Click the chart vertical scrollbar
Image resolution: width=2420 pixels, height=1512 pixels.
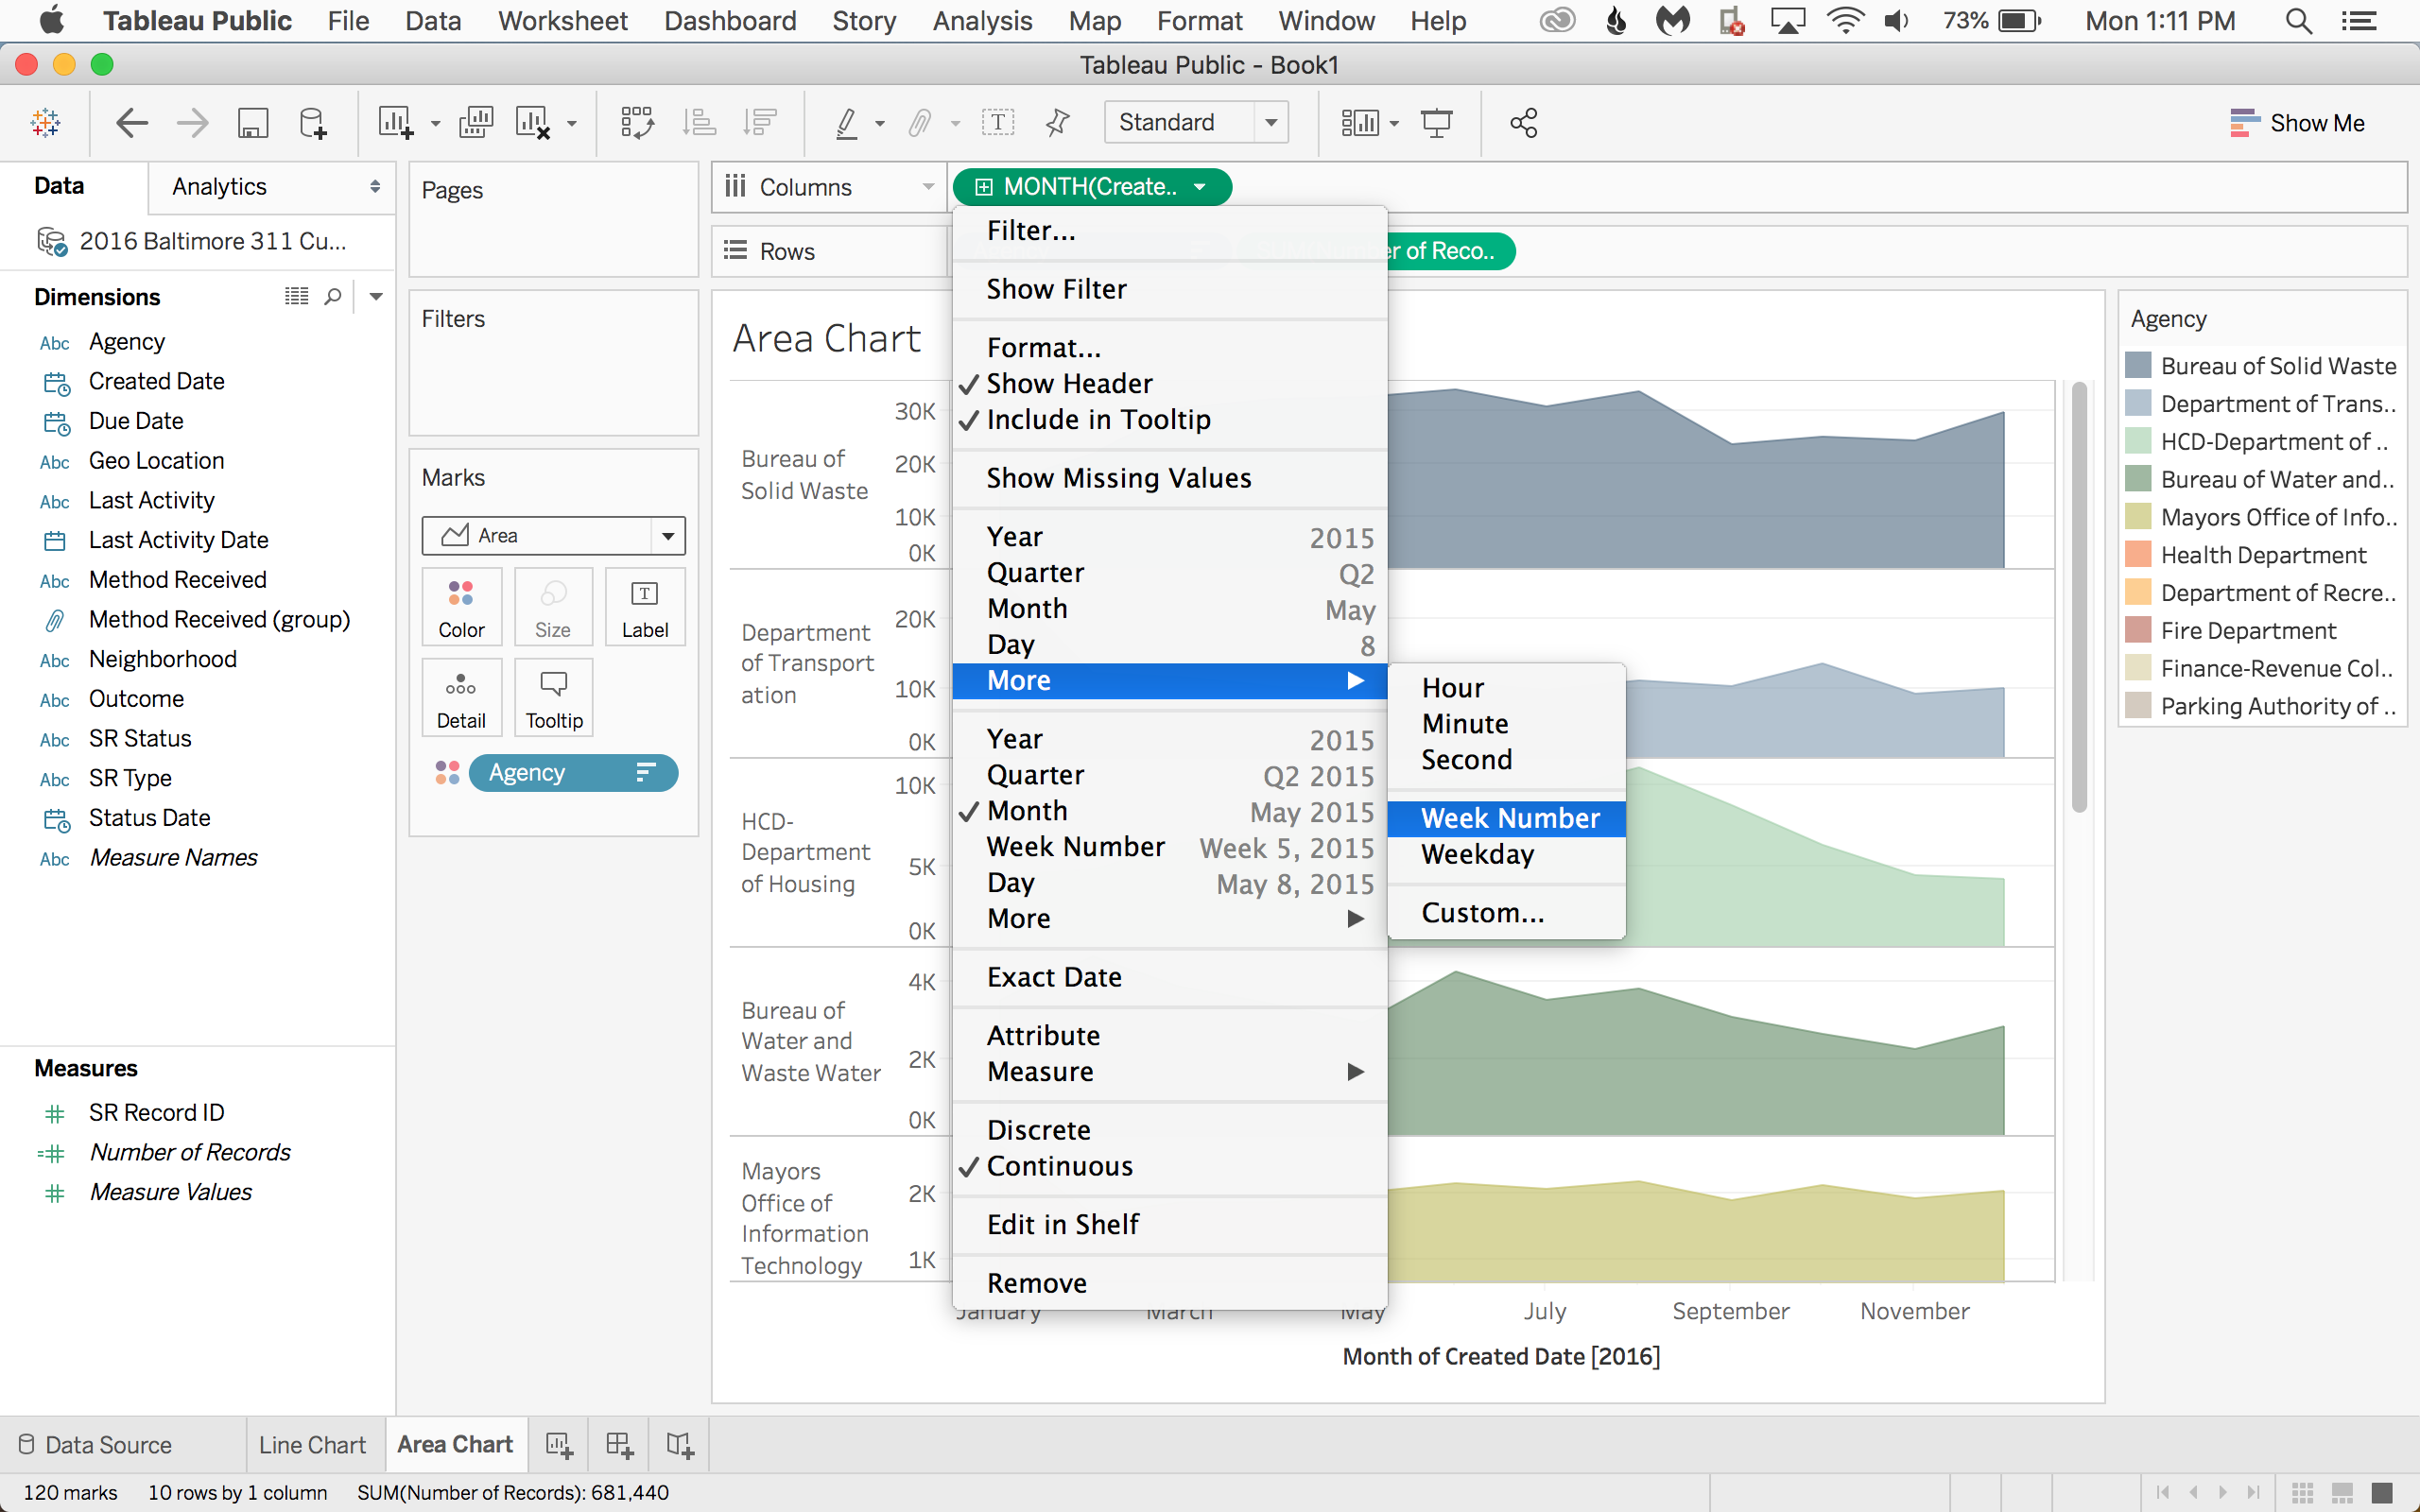2079,598
